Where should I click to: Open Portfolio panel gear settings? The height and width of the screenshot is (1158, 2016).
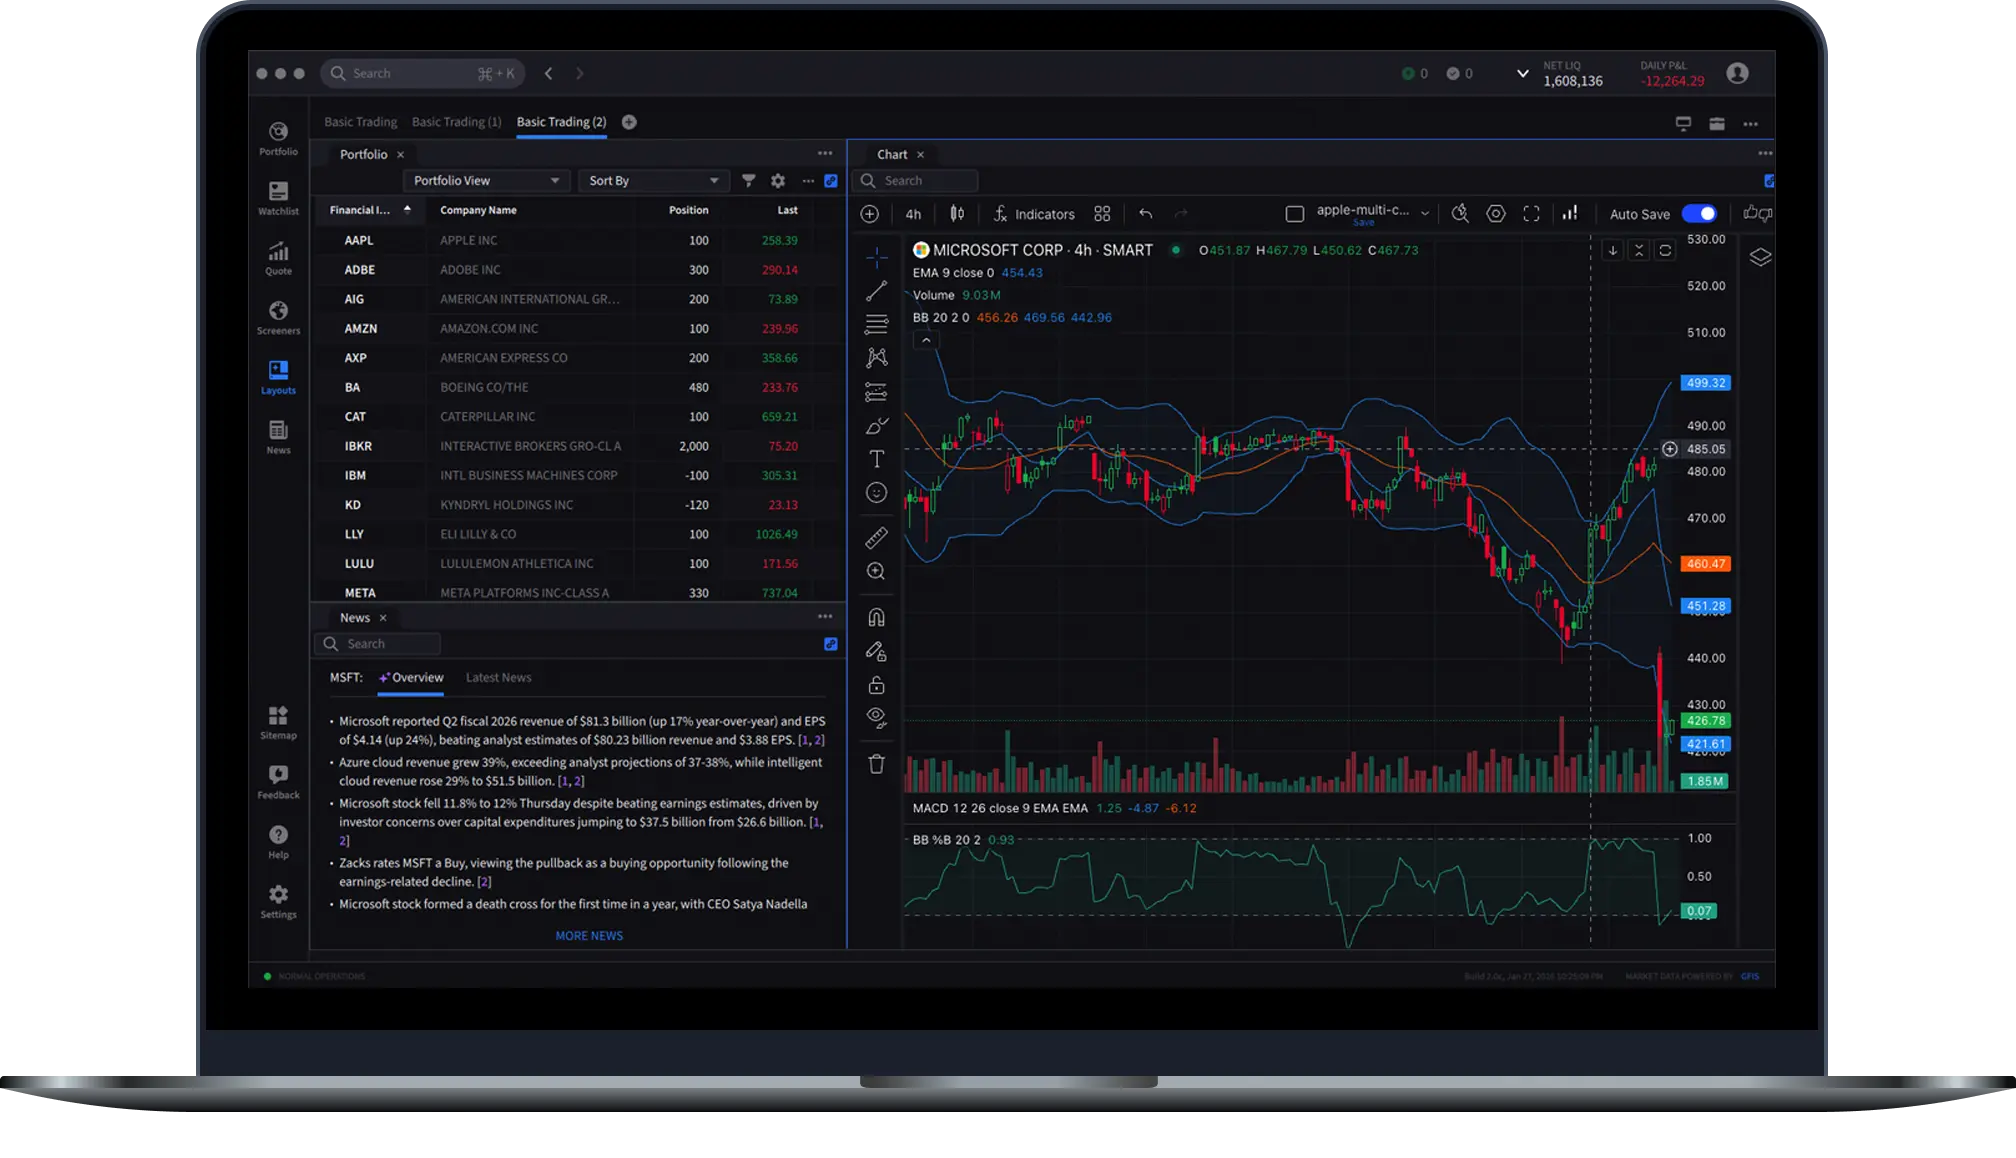(778, 181)
